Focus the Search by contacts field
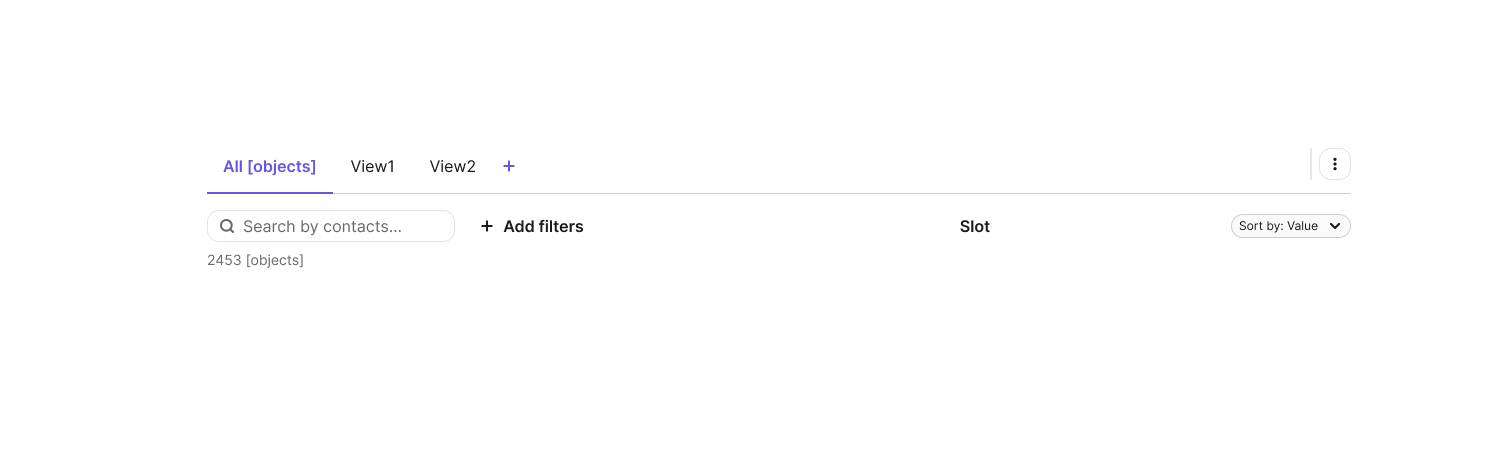The width and height of the screenshot is (1494, 461). pyautogui.click(x=331, y=226)
